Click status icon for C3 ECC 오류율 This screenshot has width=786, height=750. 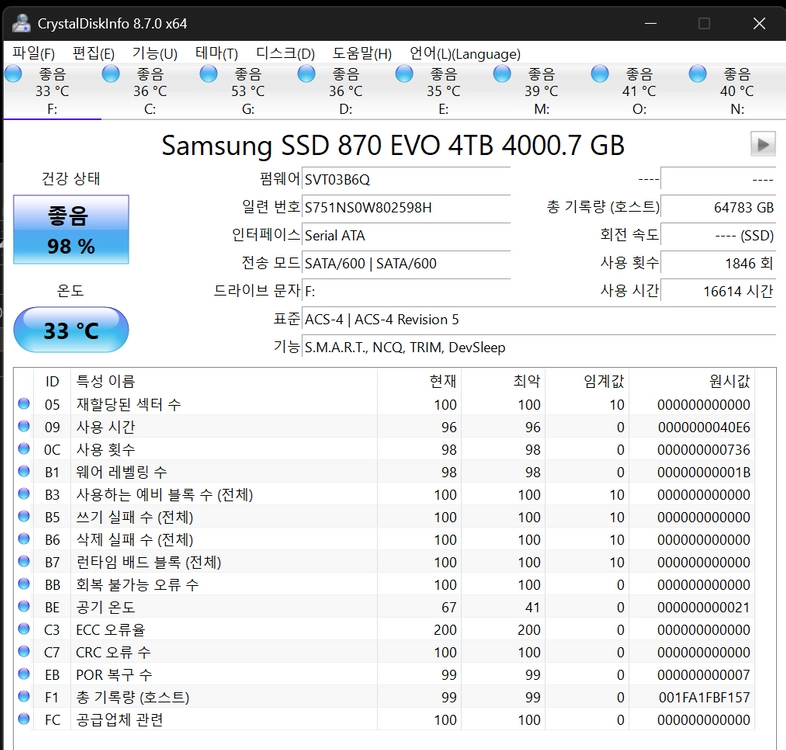pyautogui.click(x=24, y=629)
